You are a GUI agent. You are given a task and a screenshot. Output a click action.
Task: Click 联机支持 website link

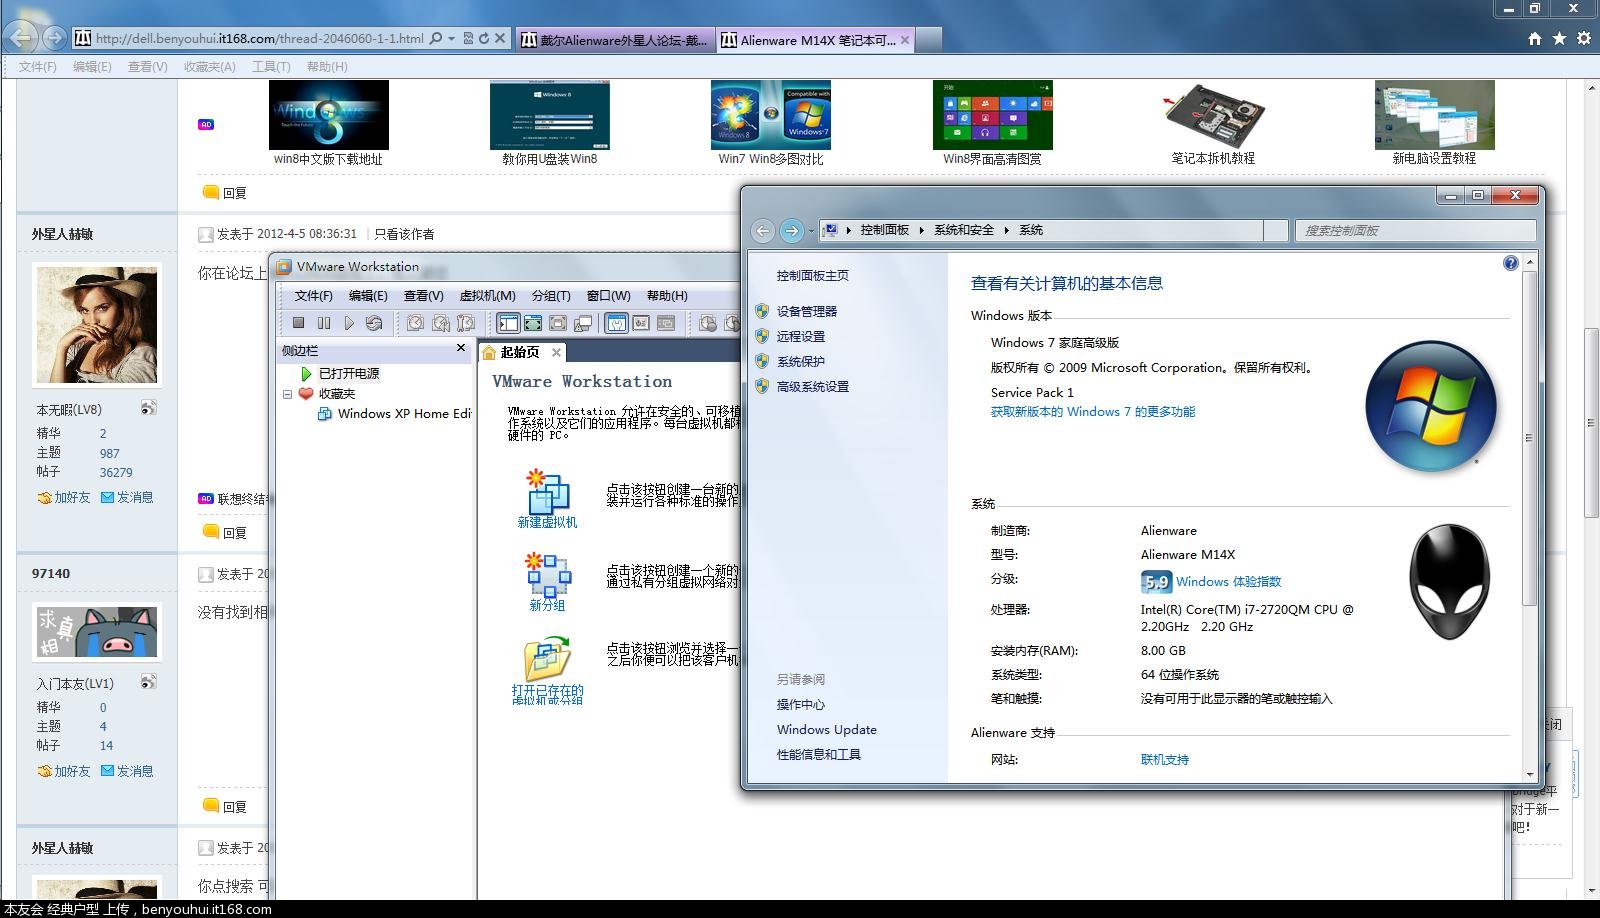(x=1164, y=760)
